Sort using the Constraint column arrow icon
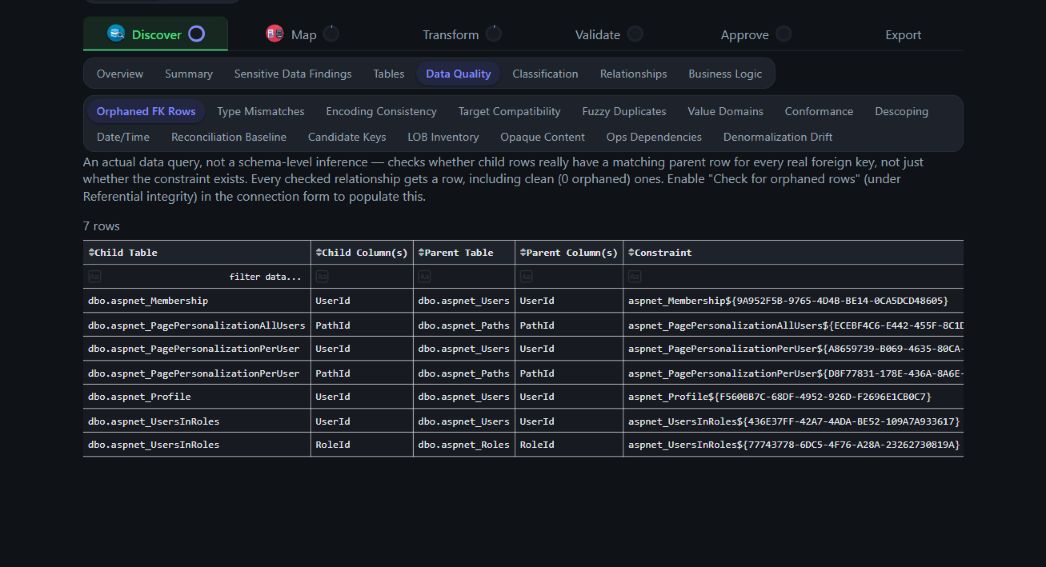Image resolution: width=1046 pixels, height=567 pixels. 631,252
